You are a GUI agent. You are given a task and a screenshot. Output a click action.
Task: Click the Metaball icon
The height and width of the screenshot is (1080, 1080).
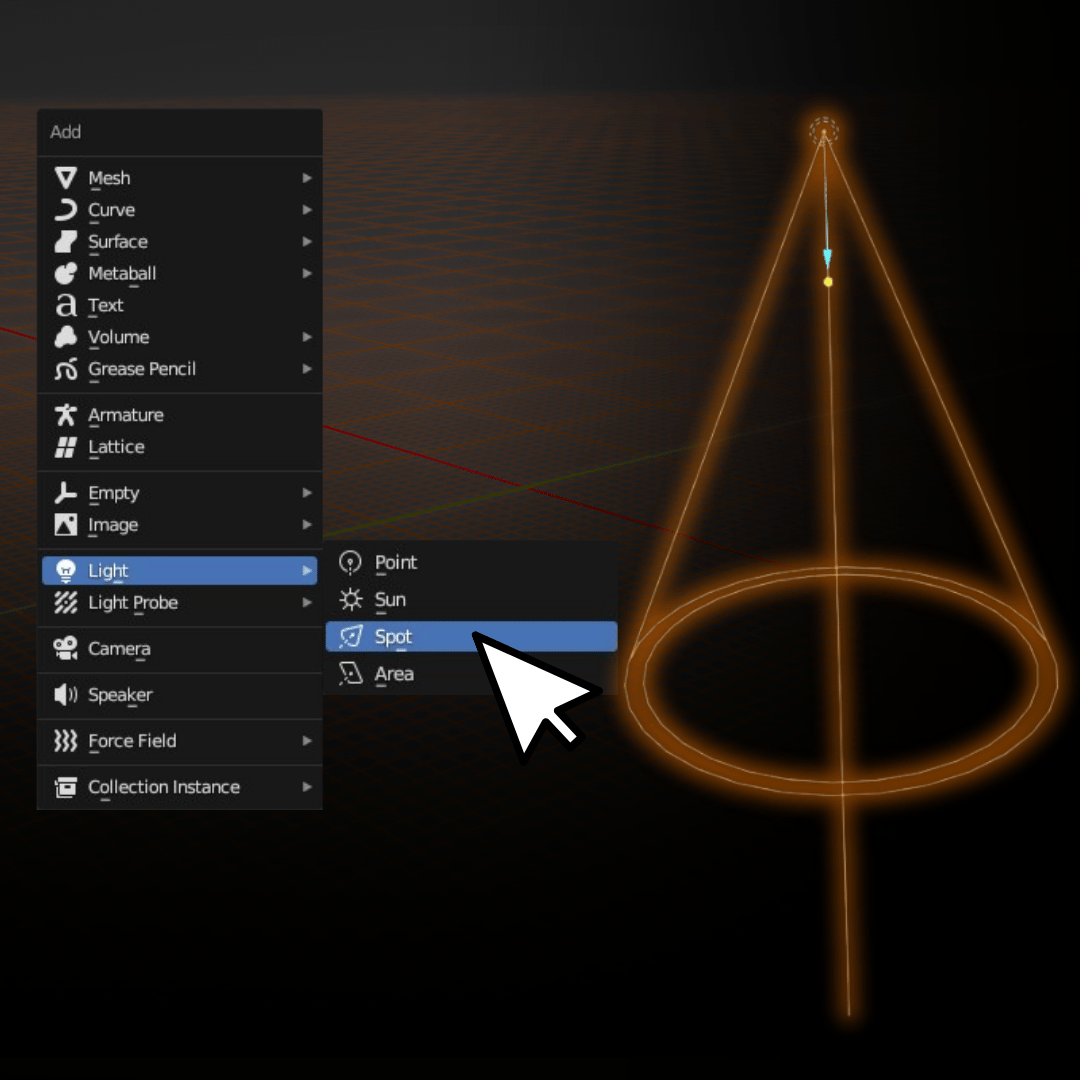[65, 273]
